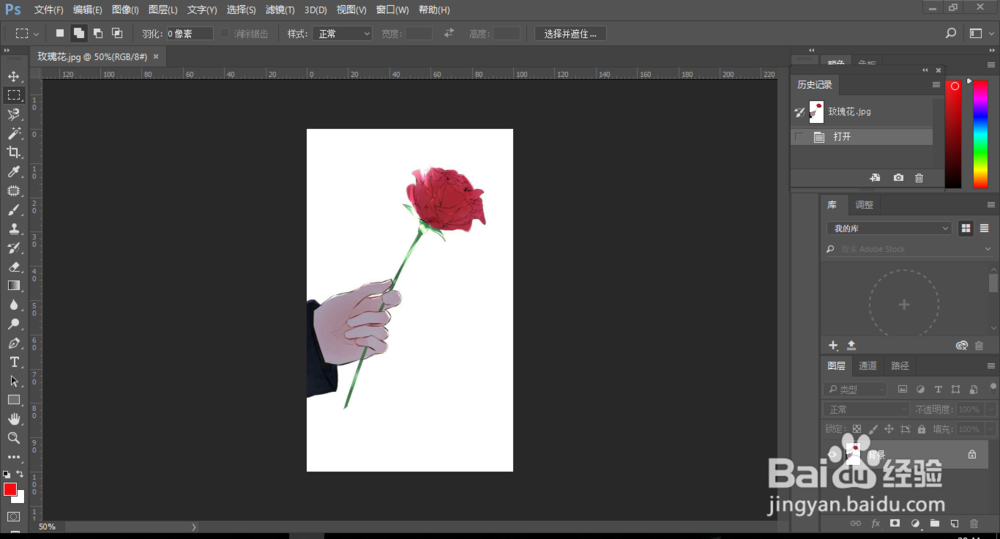Click the add to selection icon

[x=78, y=33]
